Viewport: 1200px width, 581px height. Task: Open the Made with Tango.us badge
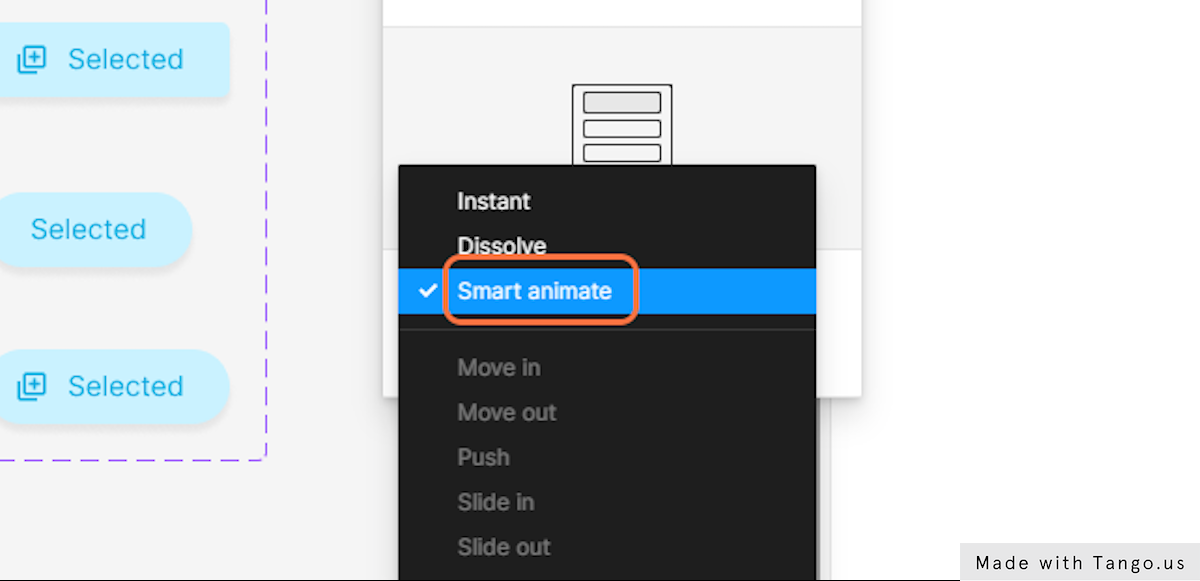tap(1079, 562)
